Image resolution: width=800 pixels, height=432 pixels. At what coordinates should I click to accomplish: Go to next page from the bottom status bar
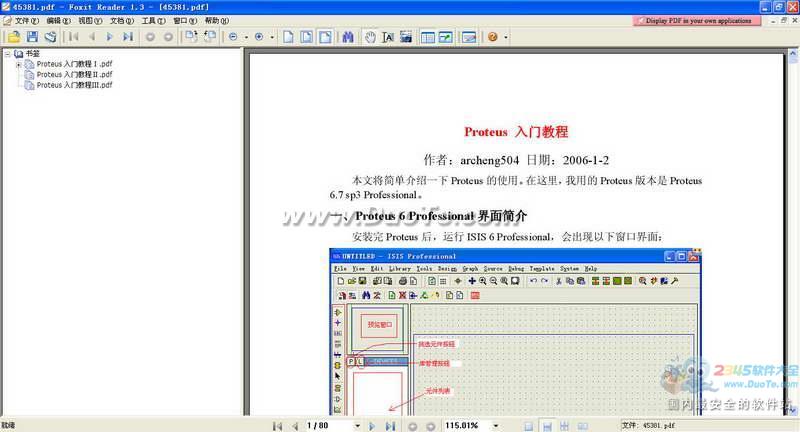tap(372, 426)
